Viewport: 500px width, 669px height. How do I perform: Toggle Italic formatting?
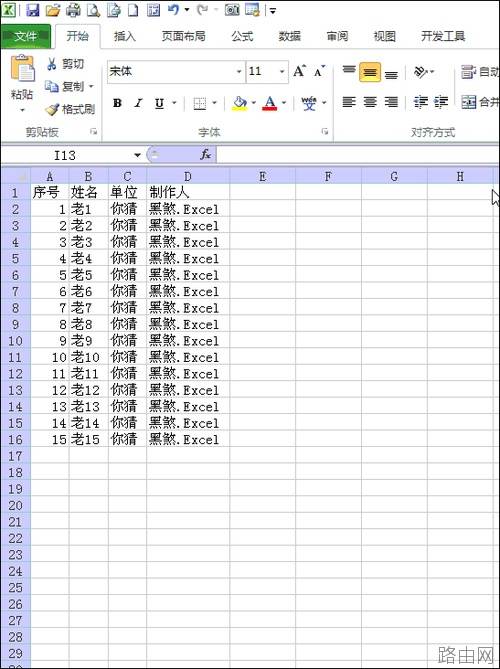[x=138, y=103]
